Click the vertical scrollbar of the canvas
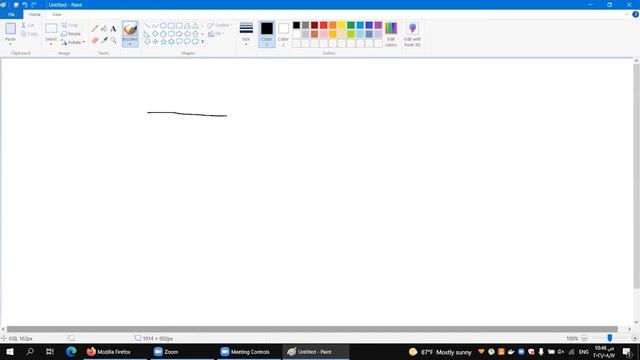Image resolution: width=640 pixels, height=360 pixels. click(x=636, y=176)
